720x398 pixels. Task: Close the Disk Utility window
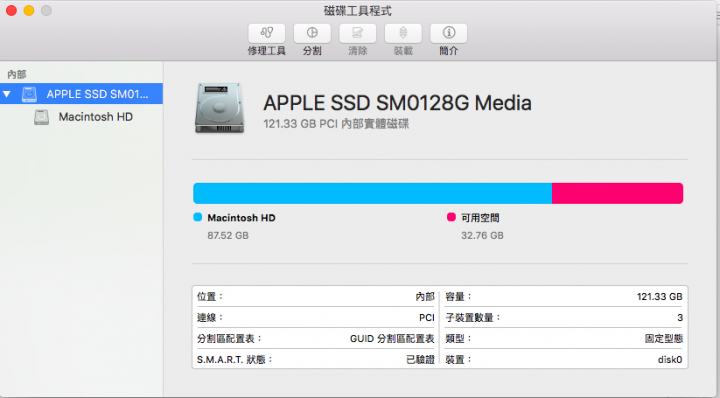(11, 11)
